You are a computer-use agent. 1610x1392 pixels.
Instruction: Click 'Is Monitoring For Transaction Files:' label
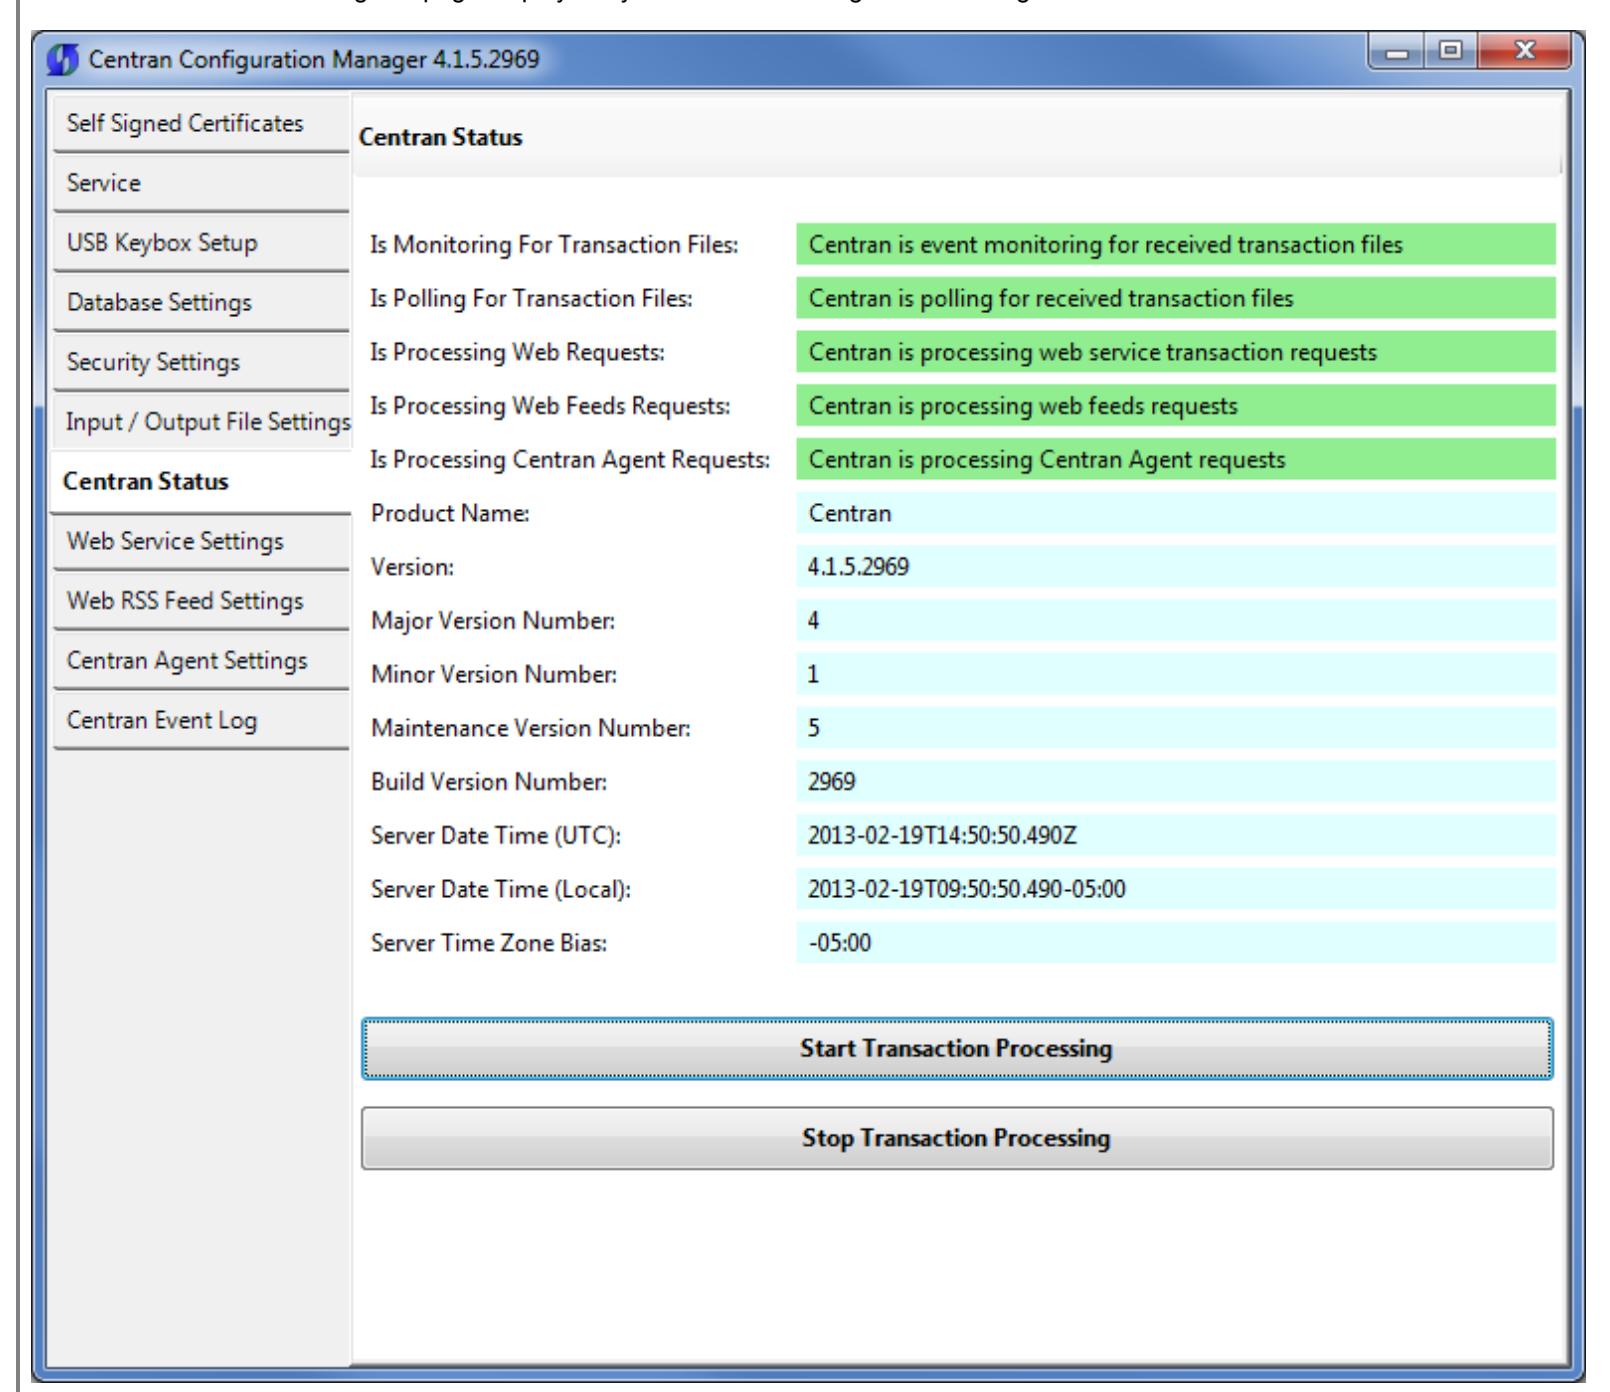click(554, 245)
